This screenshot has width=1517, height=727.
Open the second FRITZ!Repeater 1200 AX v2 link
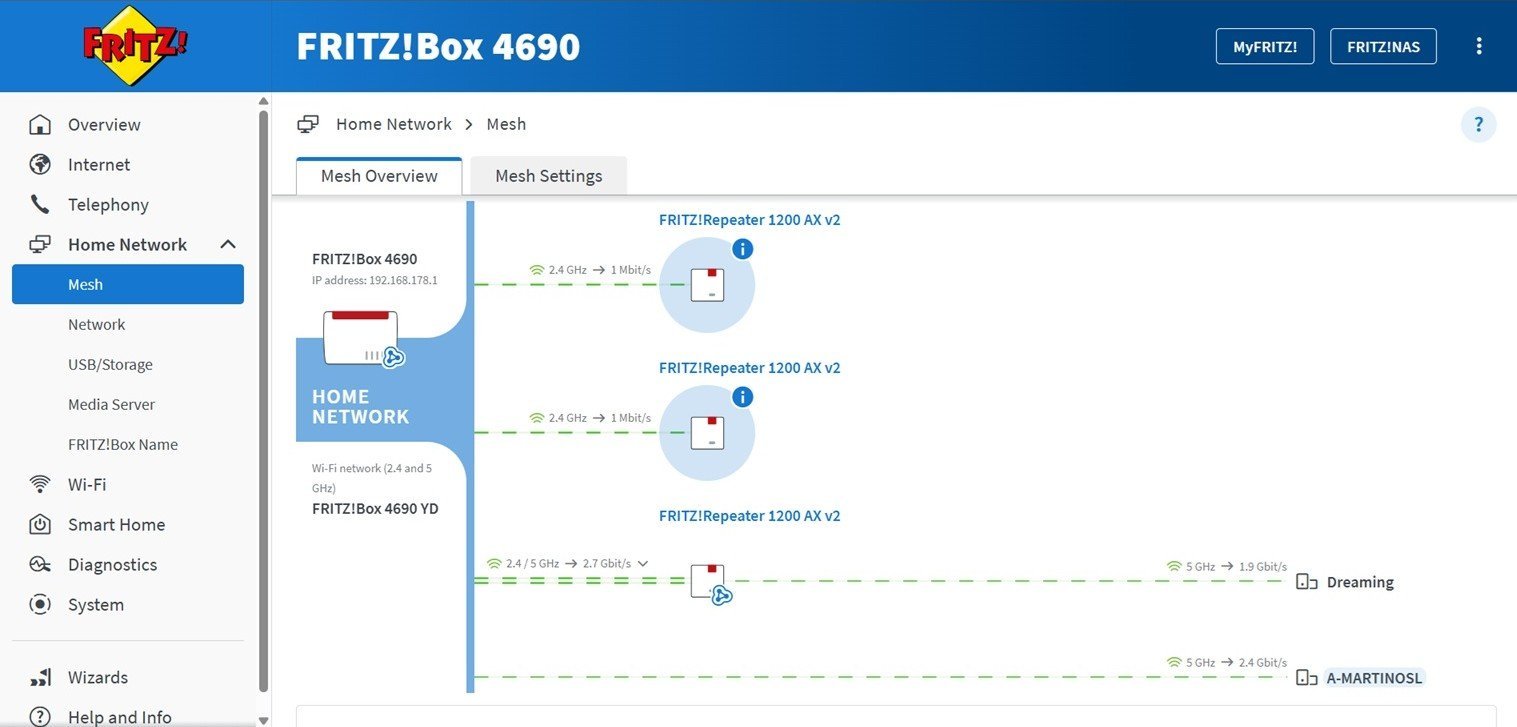[x=750, y=368]
